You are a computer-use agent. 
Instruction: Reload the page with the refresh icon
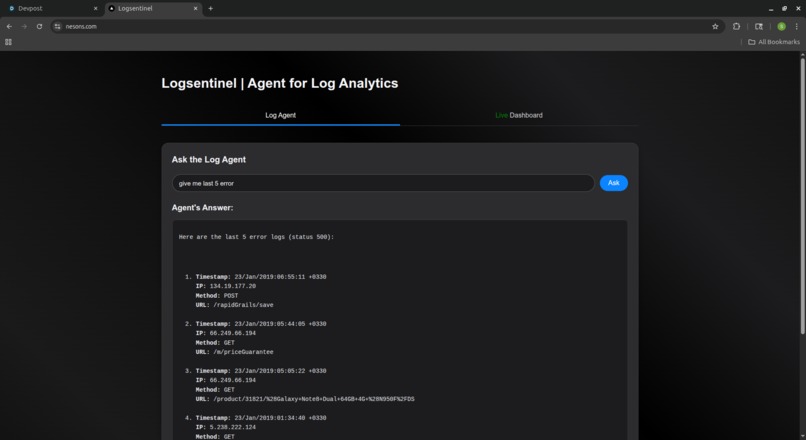39,26
